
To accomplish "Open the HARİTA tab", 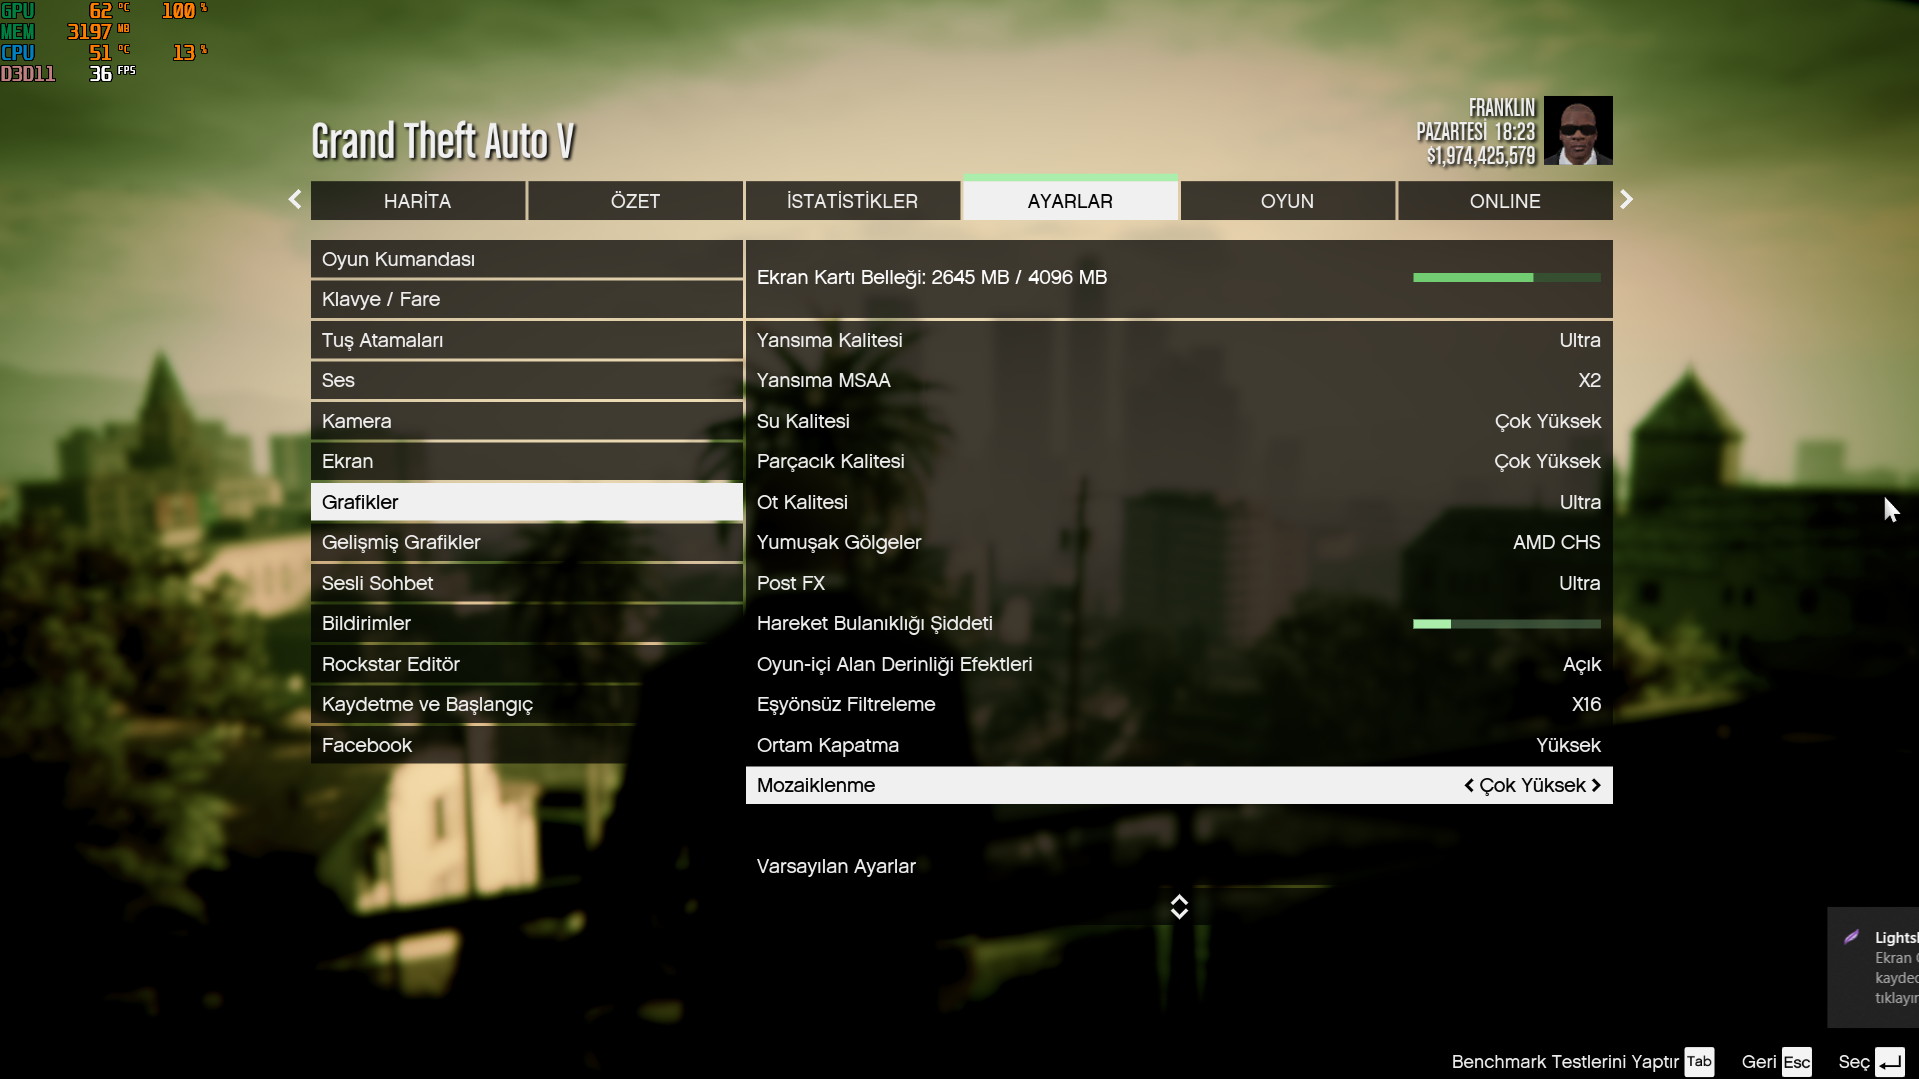I will click(x=418, y=201).
